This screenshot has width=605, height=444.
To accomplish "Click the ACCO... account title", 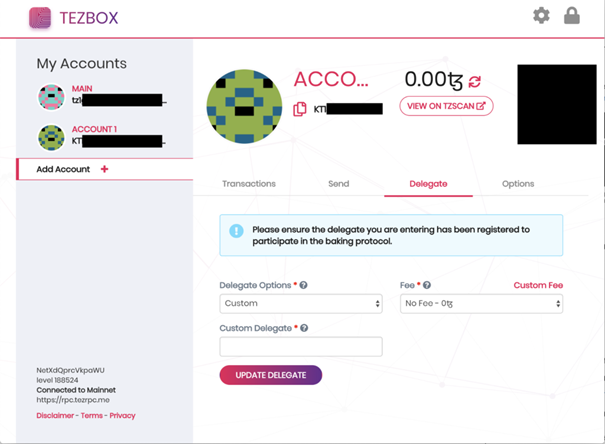I will pos(331,79).
